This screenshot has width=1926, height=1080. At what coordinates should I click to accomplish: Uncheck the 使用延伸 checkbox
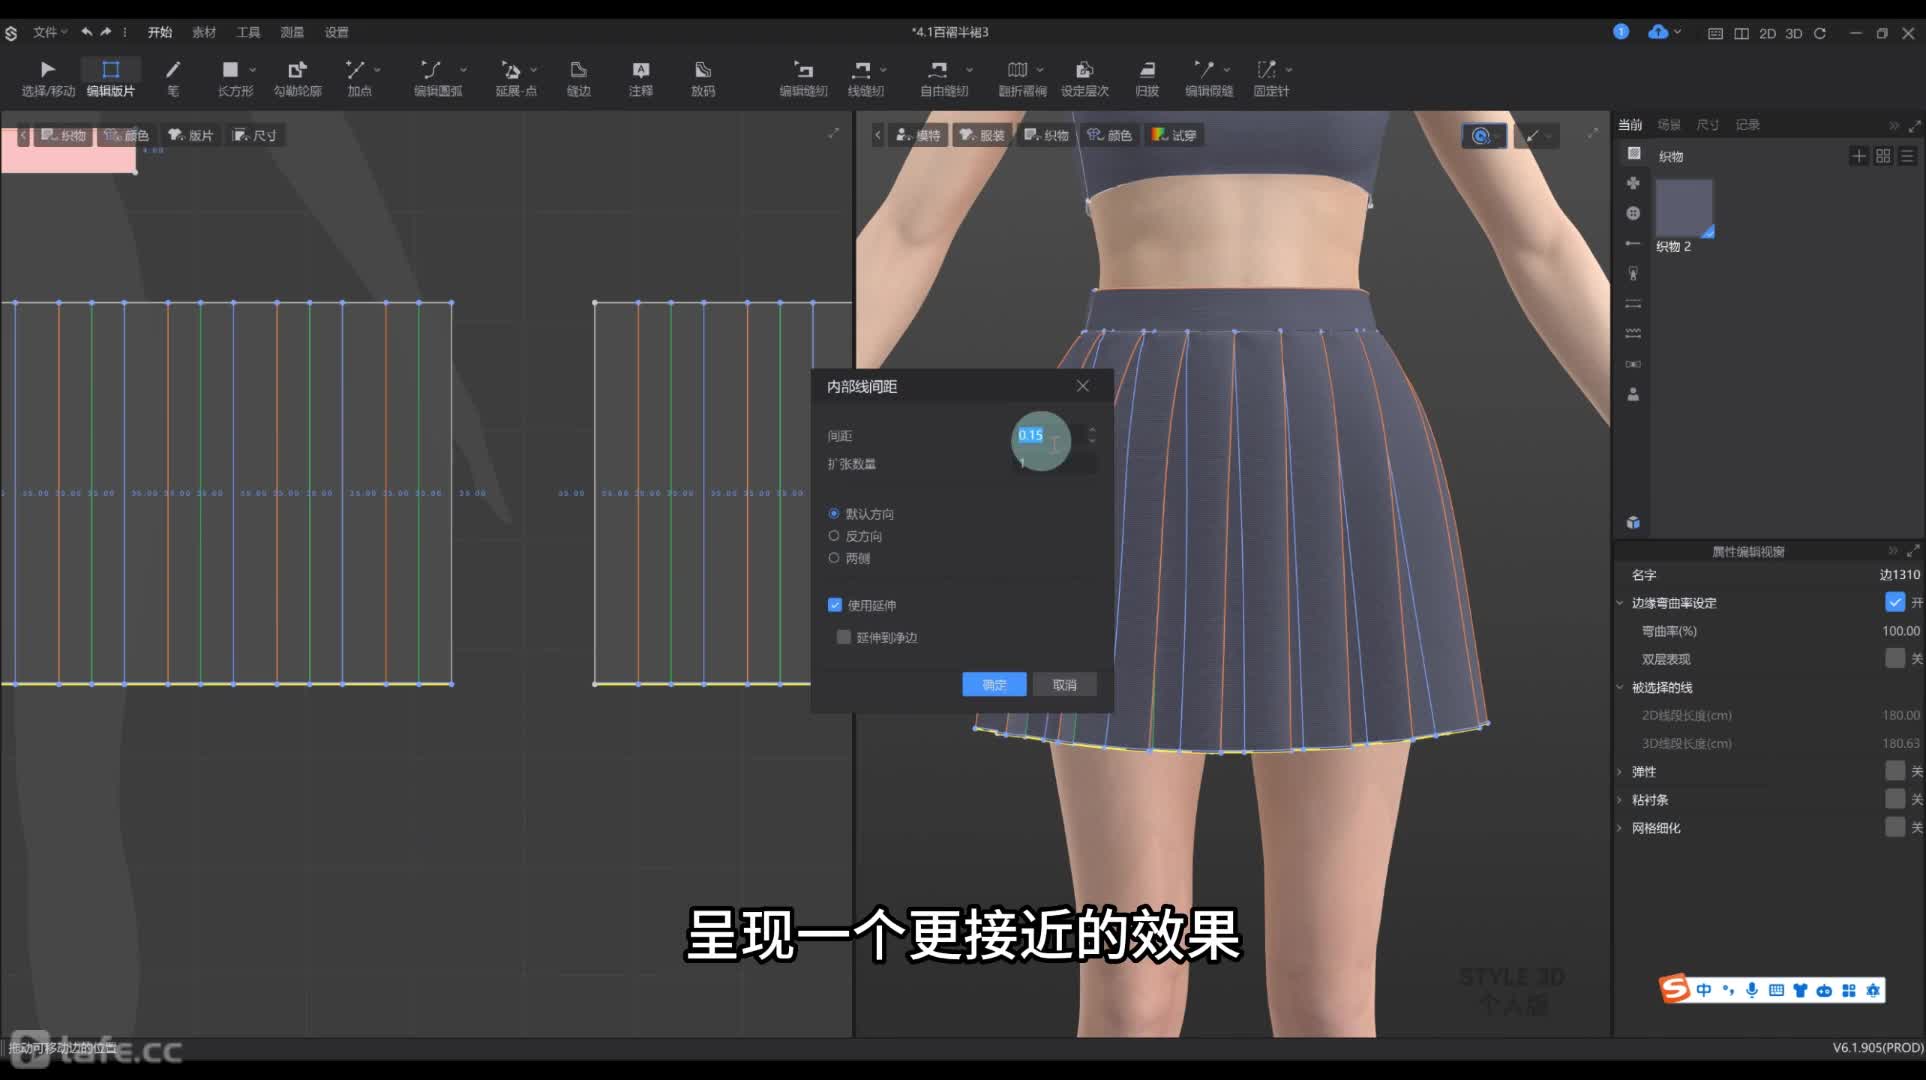(x=835, y=605)
